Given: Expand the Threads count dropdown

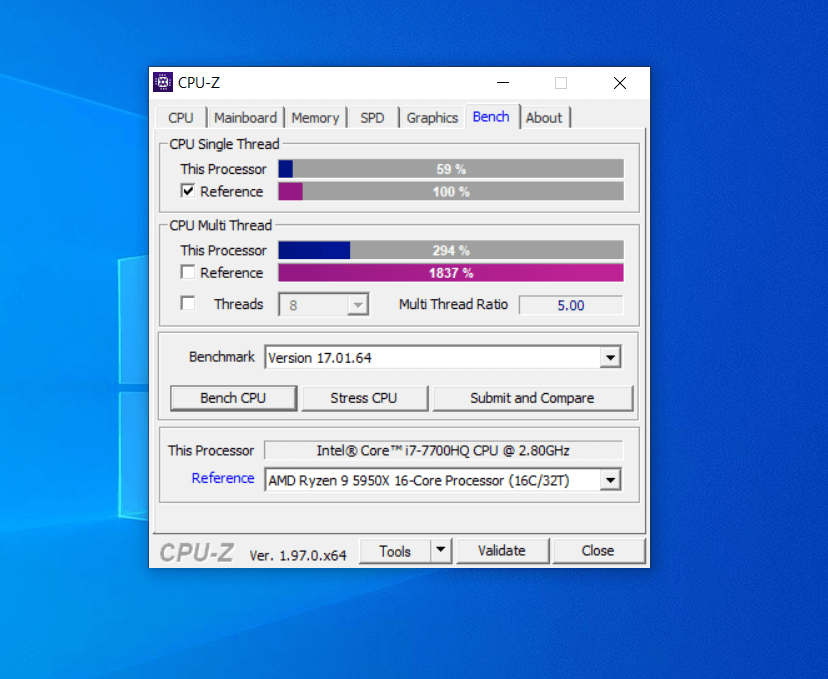Looking at the screenshot, I should [x=357, y=305].
